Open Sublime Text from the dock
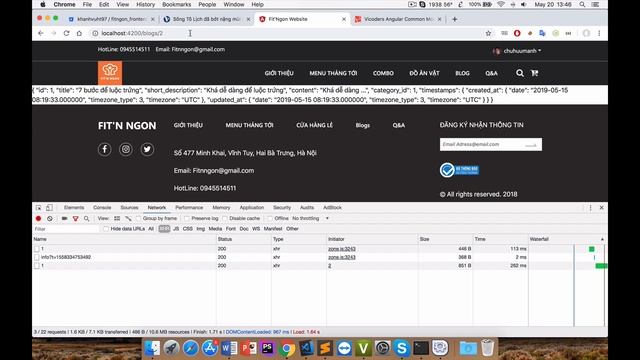Image resolution: width=640 pixels, height=360 pixels. 325,348
